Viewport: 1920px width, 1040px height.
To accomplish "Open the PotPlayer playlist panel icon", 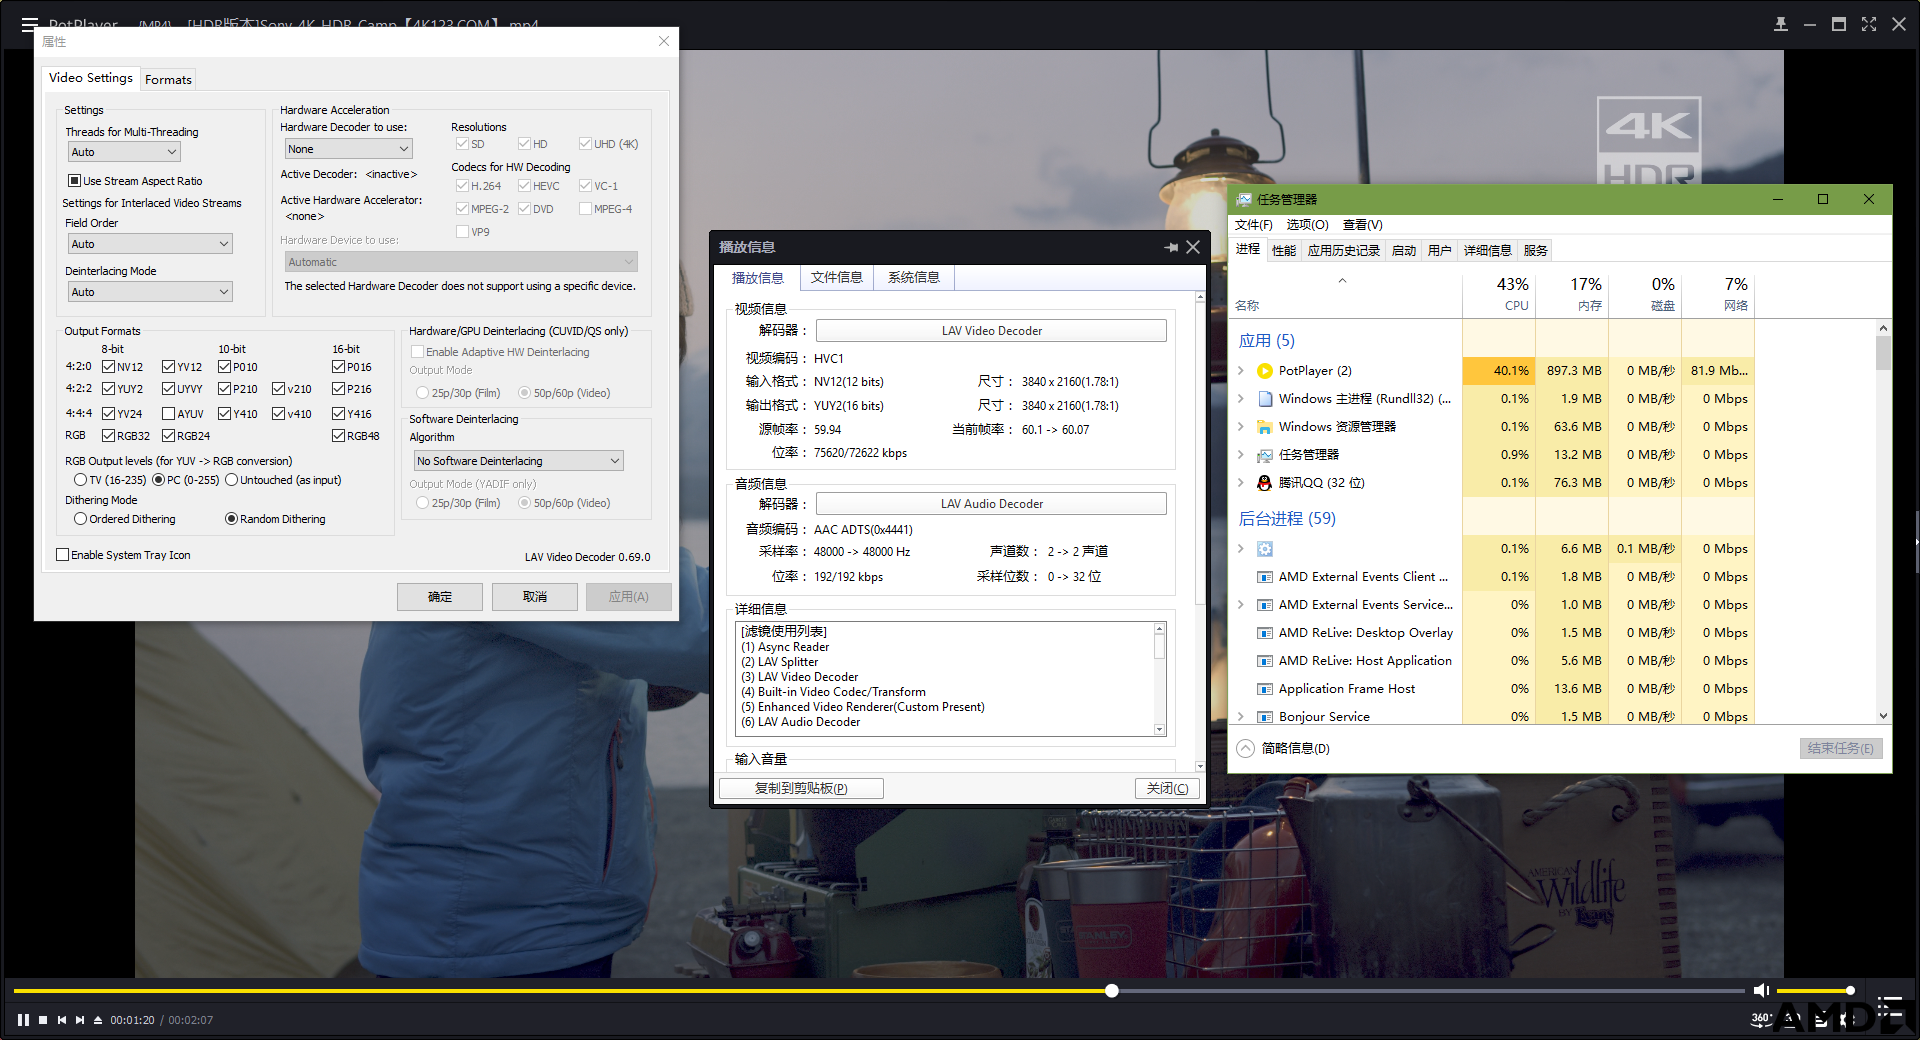I will coord(1889,1006).
